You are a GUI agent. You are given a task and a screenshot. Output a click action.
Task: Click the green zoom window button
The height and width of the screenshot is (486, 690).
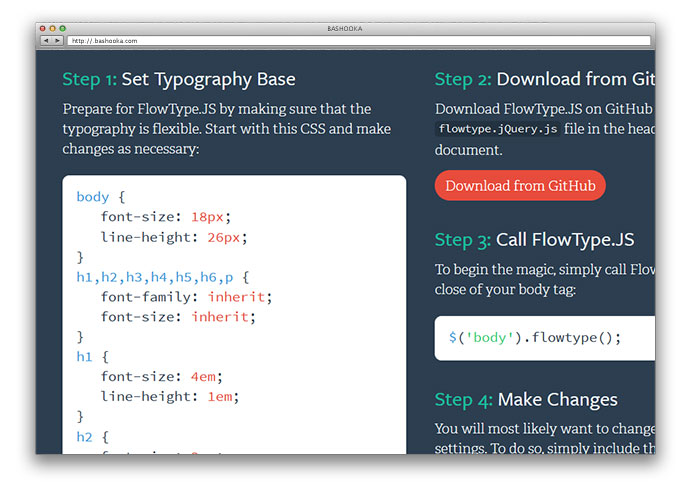[62, 28]
